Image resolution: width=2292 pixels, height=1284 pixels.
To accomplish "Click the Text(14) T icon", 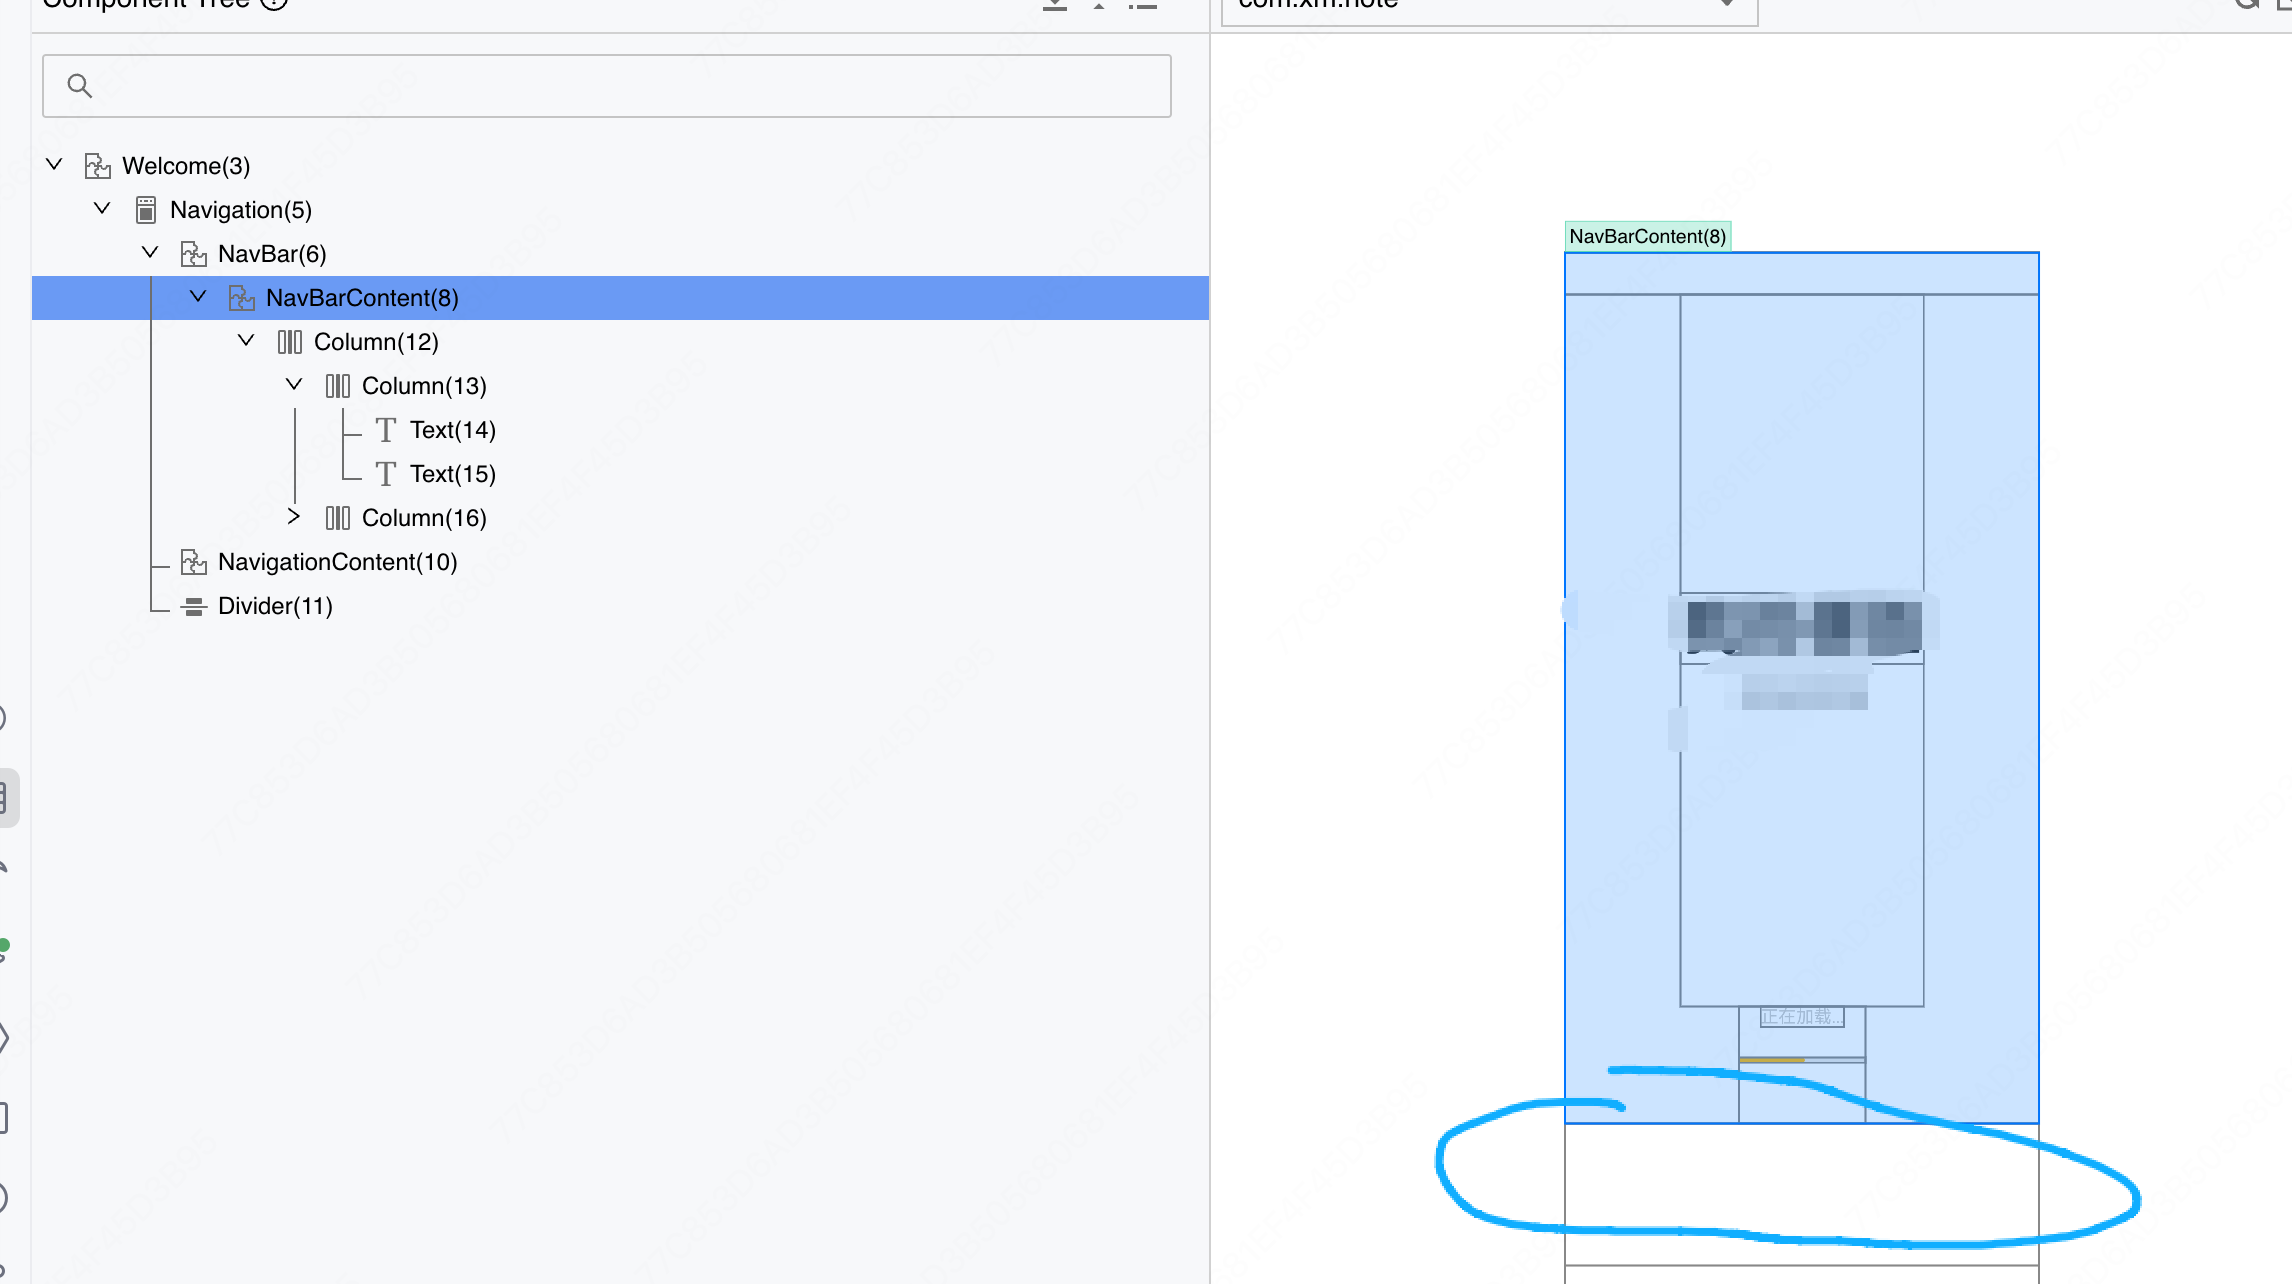I will [x=386, y=430].
